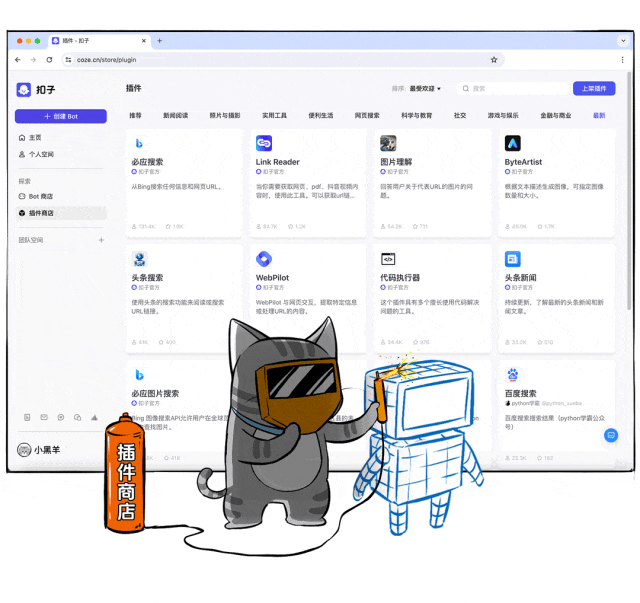Click the 搜索 plugin search field
This screenshot has height=603, width=640.
tap(514, 89)
